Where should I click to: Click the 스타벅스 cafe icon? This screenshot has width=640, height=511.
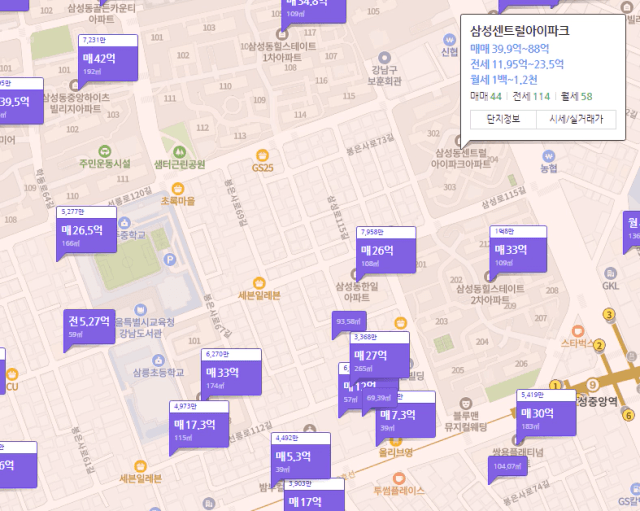pos(578,331)
